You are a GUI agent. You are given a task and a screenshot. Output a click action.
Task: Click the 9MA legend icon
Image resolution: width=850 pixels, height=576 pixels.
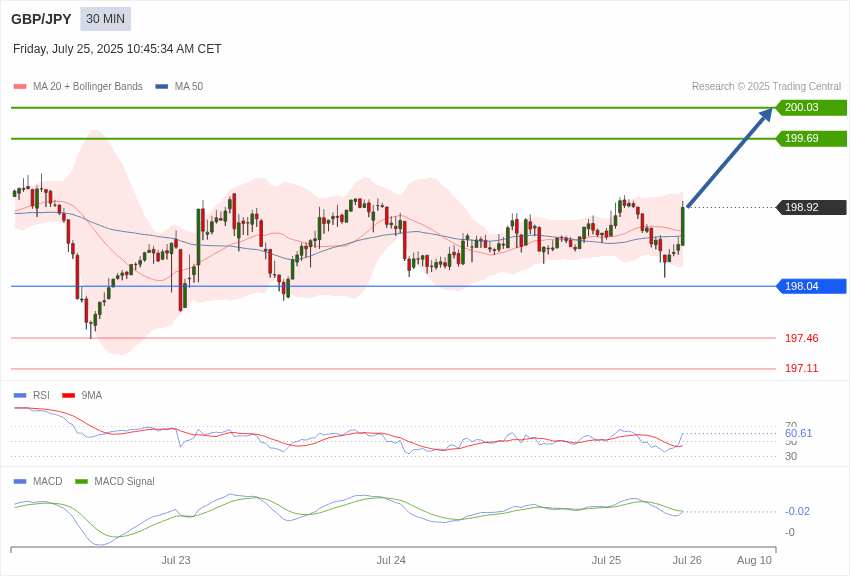click(x=67, y=395)
